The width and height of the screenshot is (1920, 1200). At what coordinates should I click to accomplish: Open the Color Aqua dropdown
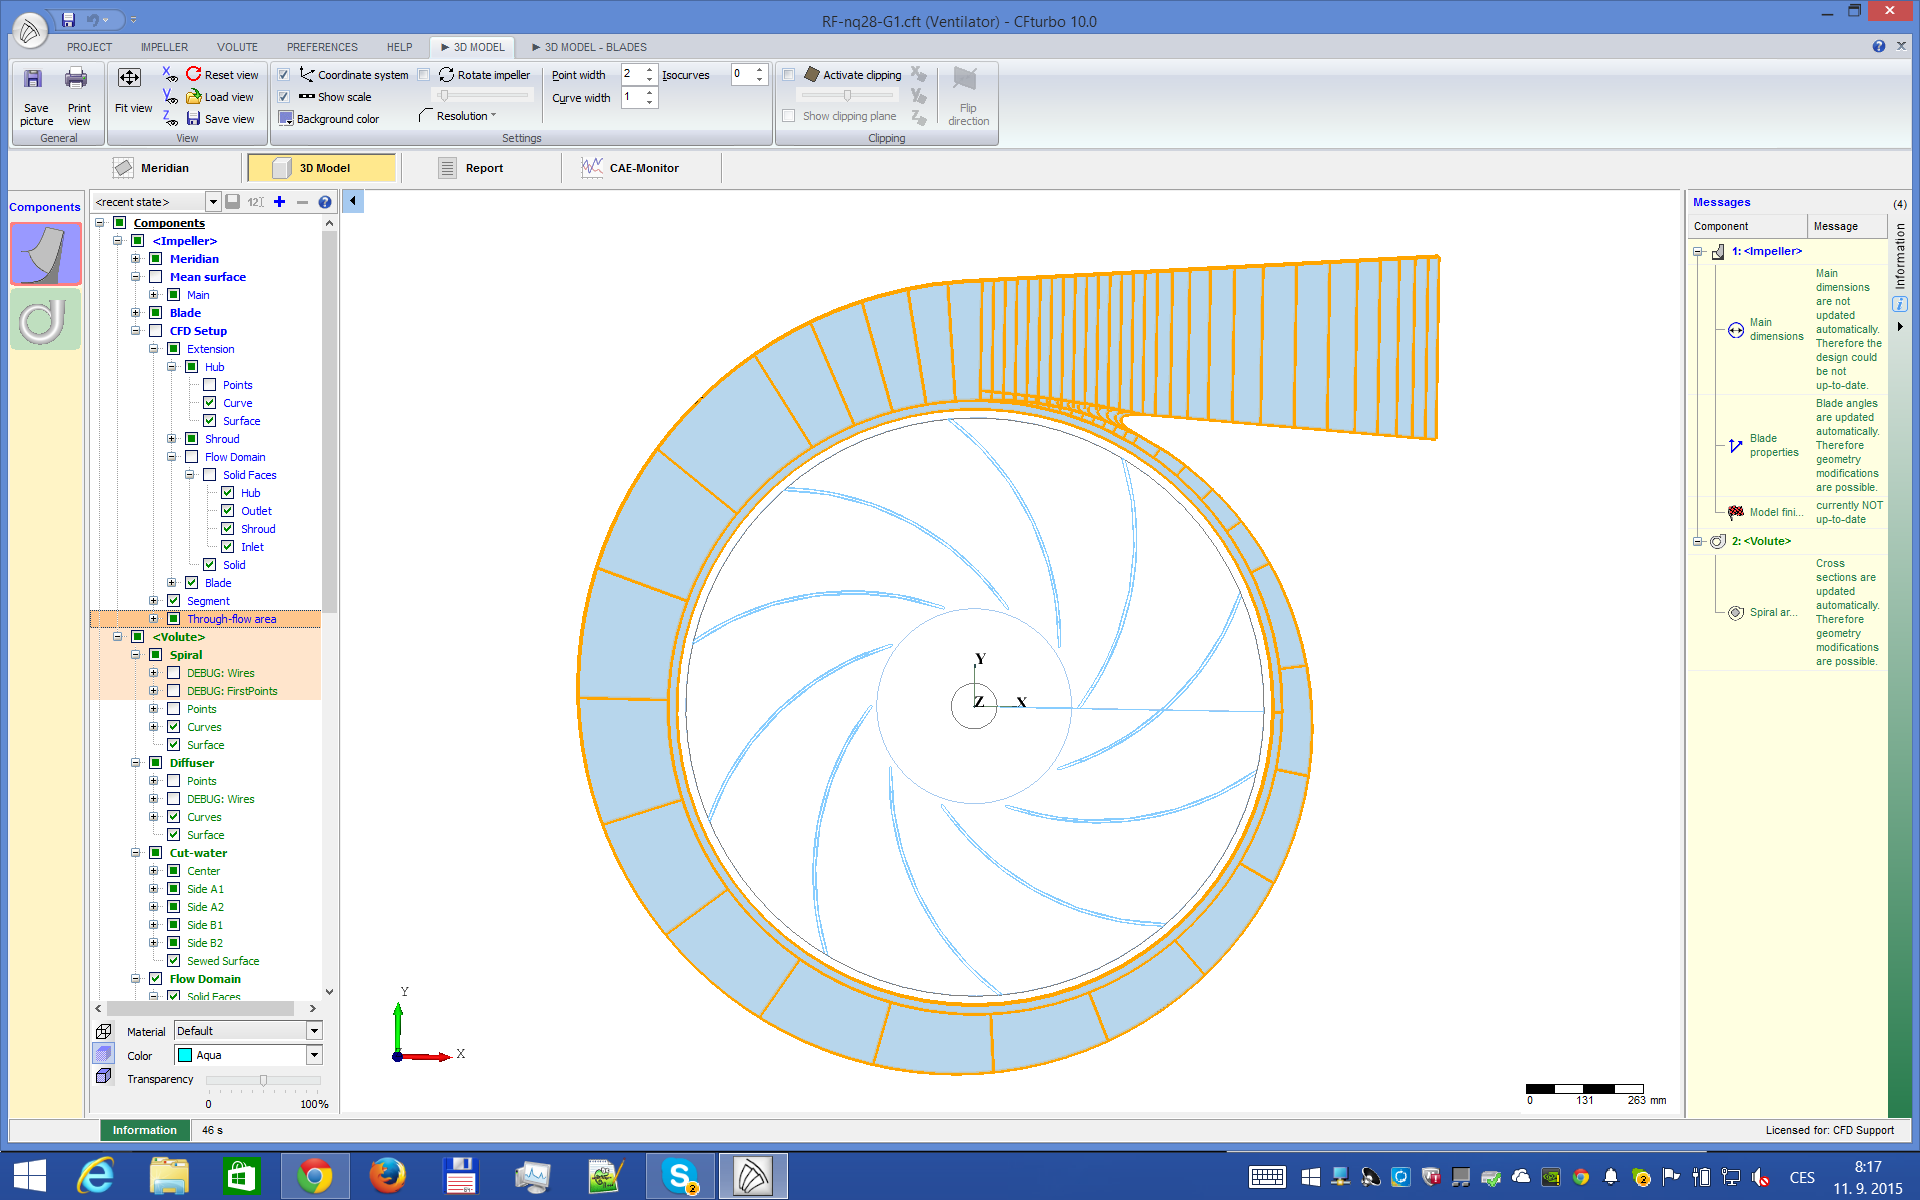314,1055
